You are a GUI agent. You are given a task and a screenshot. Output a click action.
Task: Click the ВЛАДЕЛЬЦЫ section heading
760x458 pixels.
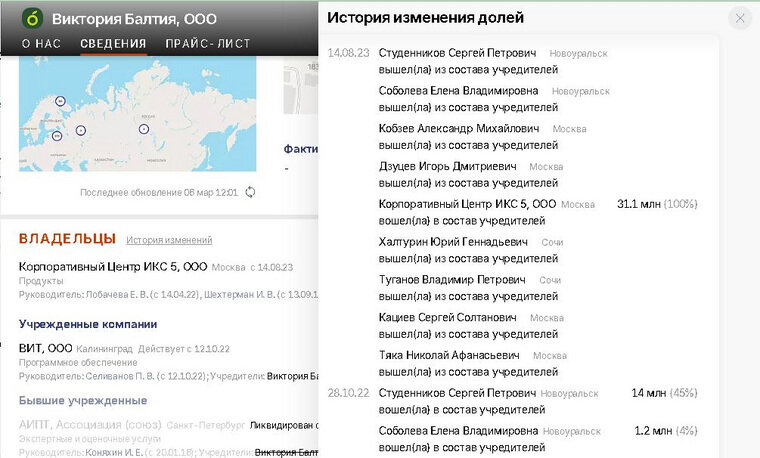(67, 239)
